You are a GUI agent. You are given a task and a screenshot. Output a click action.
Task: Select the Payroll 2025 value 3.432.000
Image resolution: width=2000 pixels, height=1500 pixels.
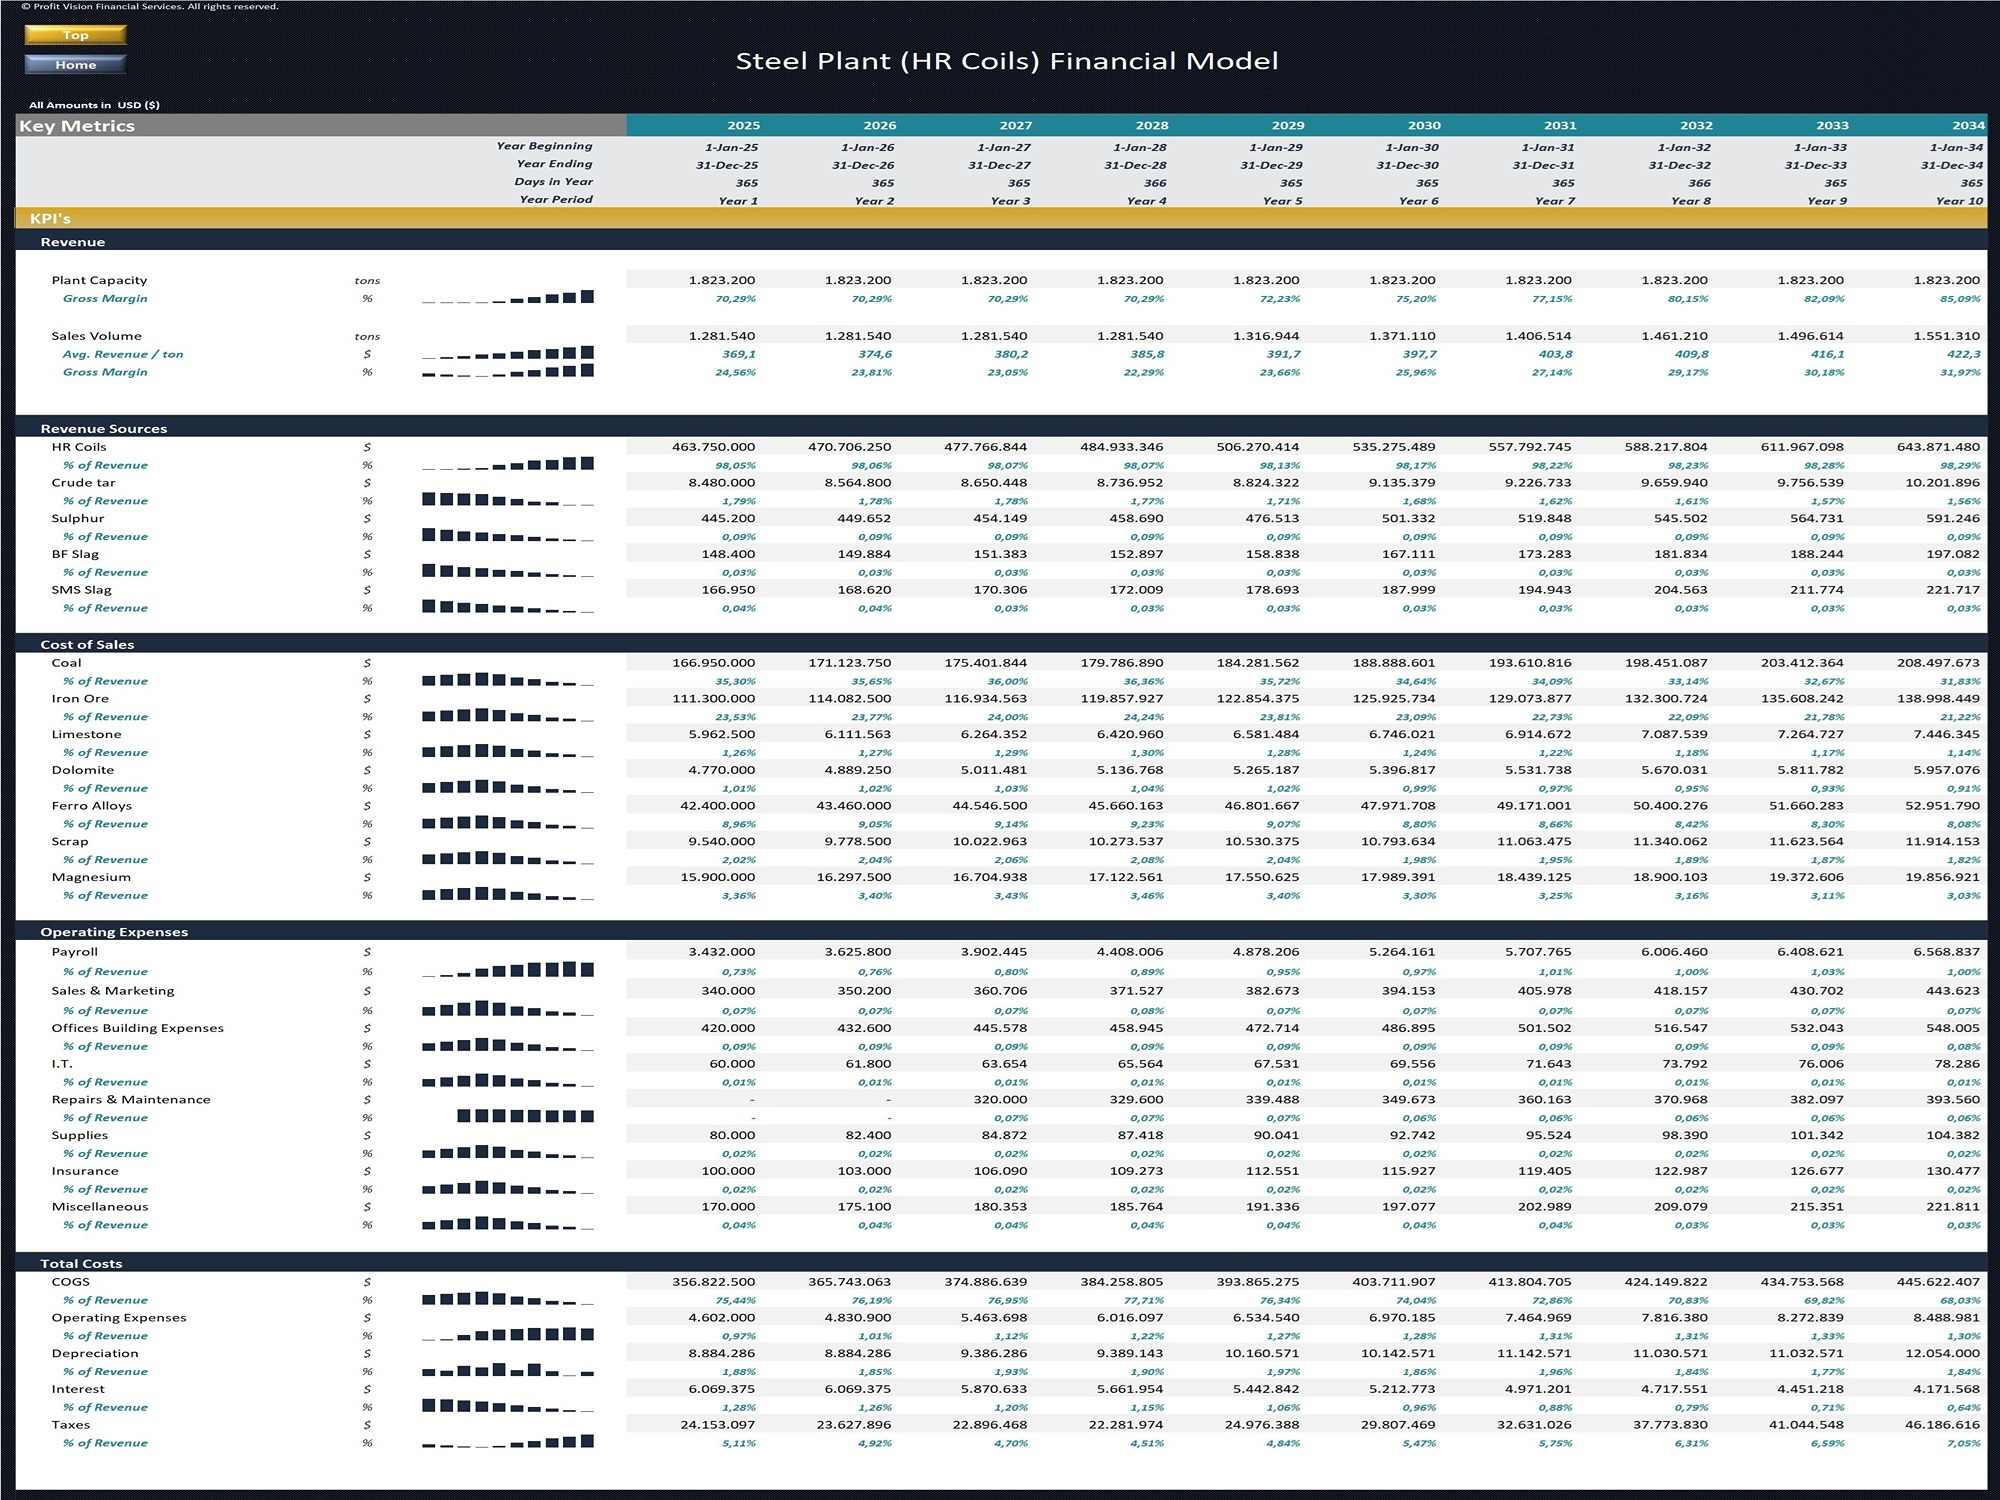point(721,952)
